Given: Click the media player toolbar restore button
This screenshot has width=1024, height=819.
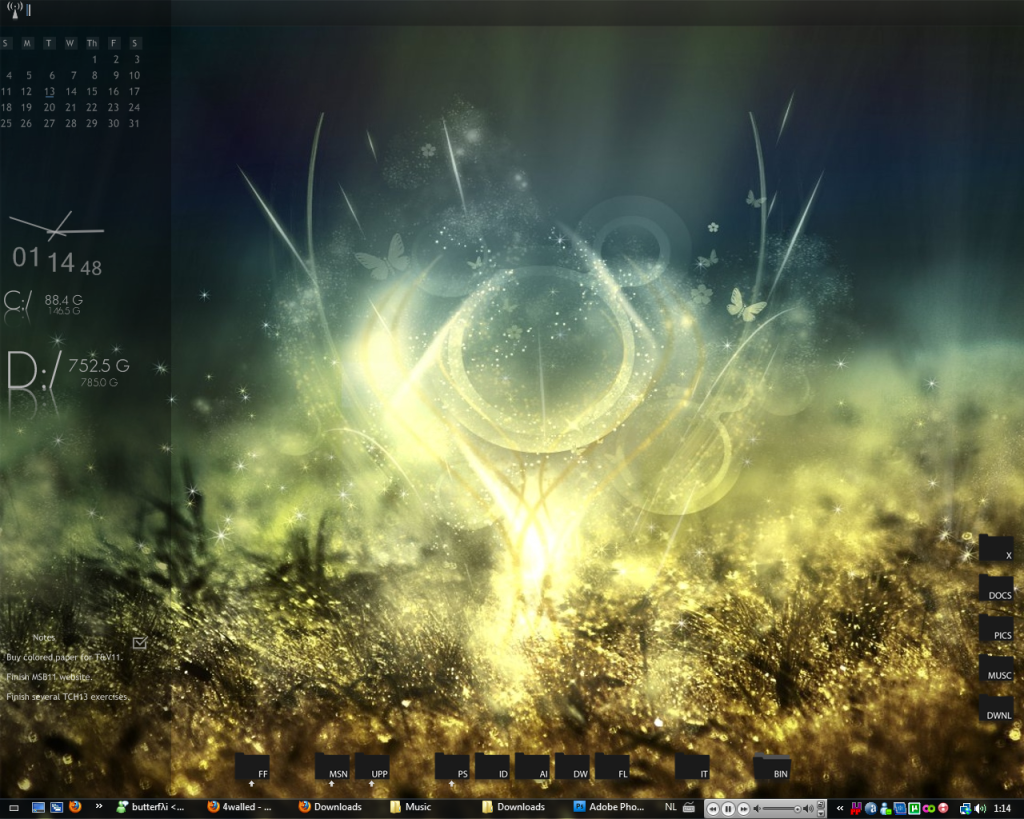Looking at the screenshot, I should click(821, 805).
